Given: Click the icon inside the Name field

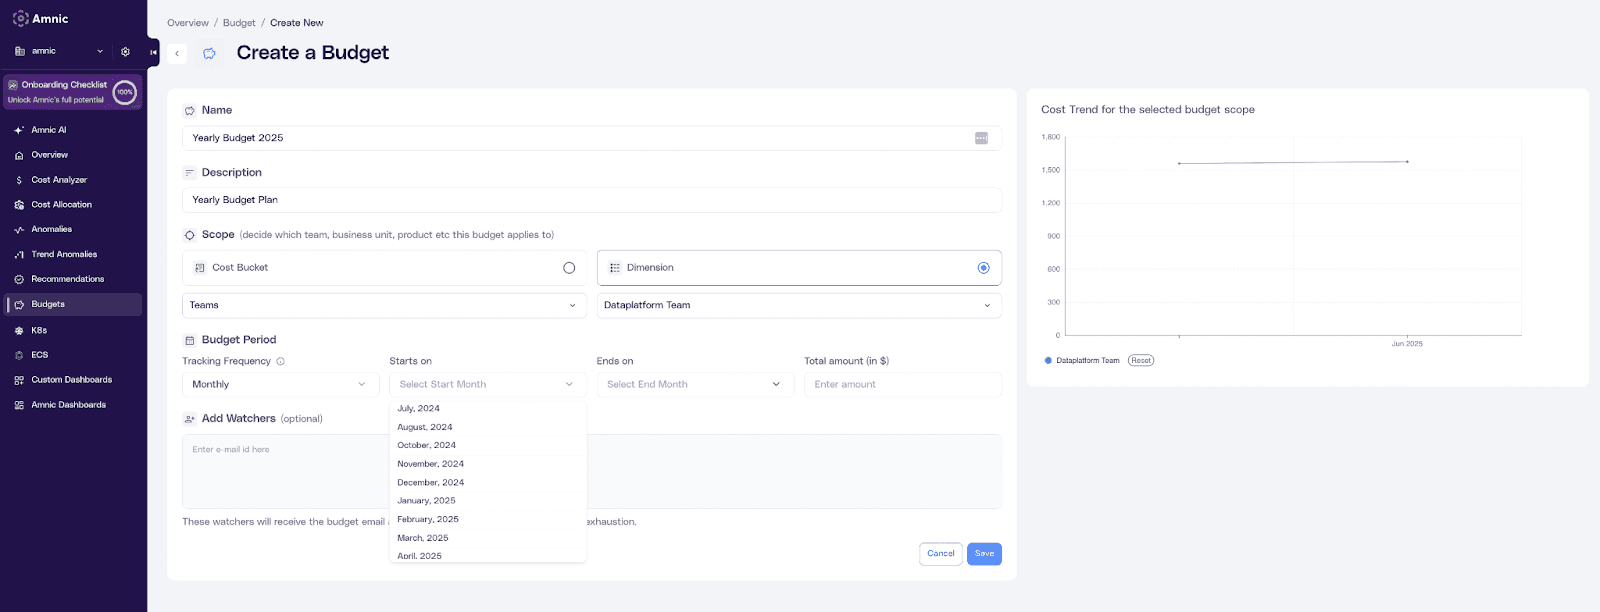Looking at the screenshot, I should 981,138.
